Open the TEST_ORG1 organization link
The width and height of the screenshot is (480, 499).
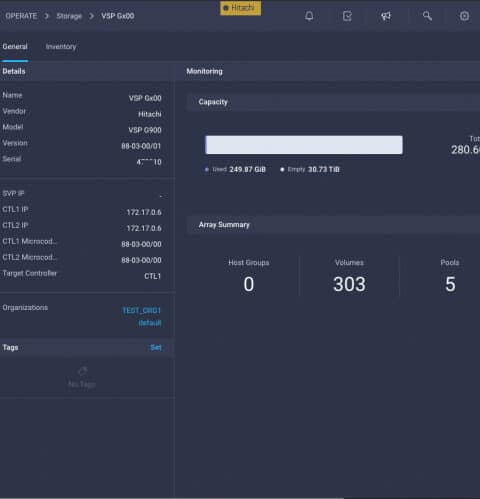[x=142, y=310]
